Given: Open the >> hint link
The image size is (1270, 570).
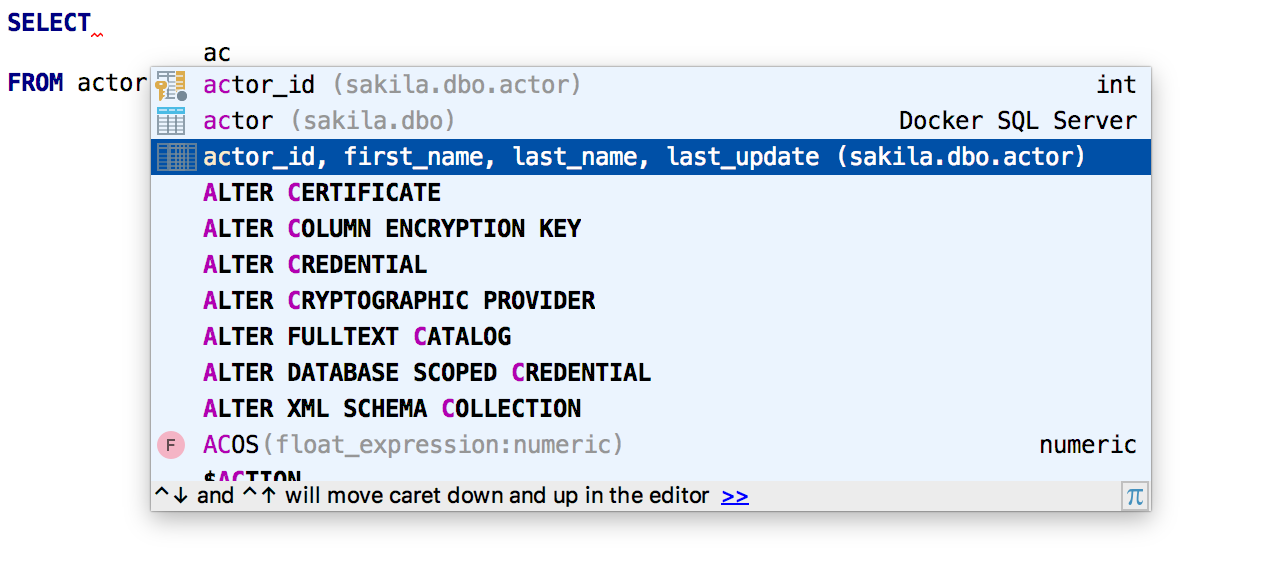Looking at the screenshot, I should tap(734, 496).
